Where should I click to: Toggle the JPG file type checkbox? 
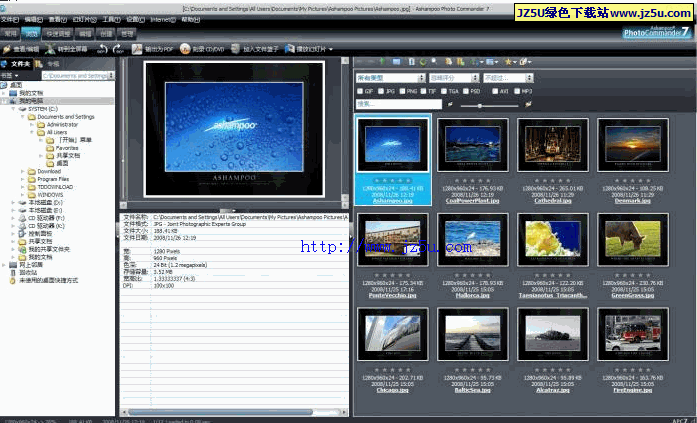pyautogui.click(x=381, y=91)
